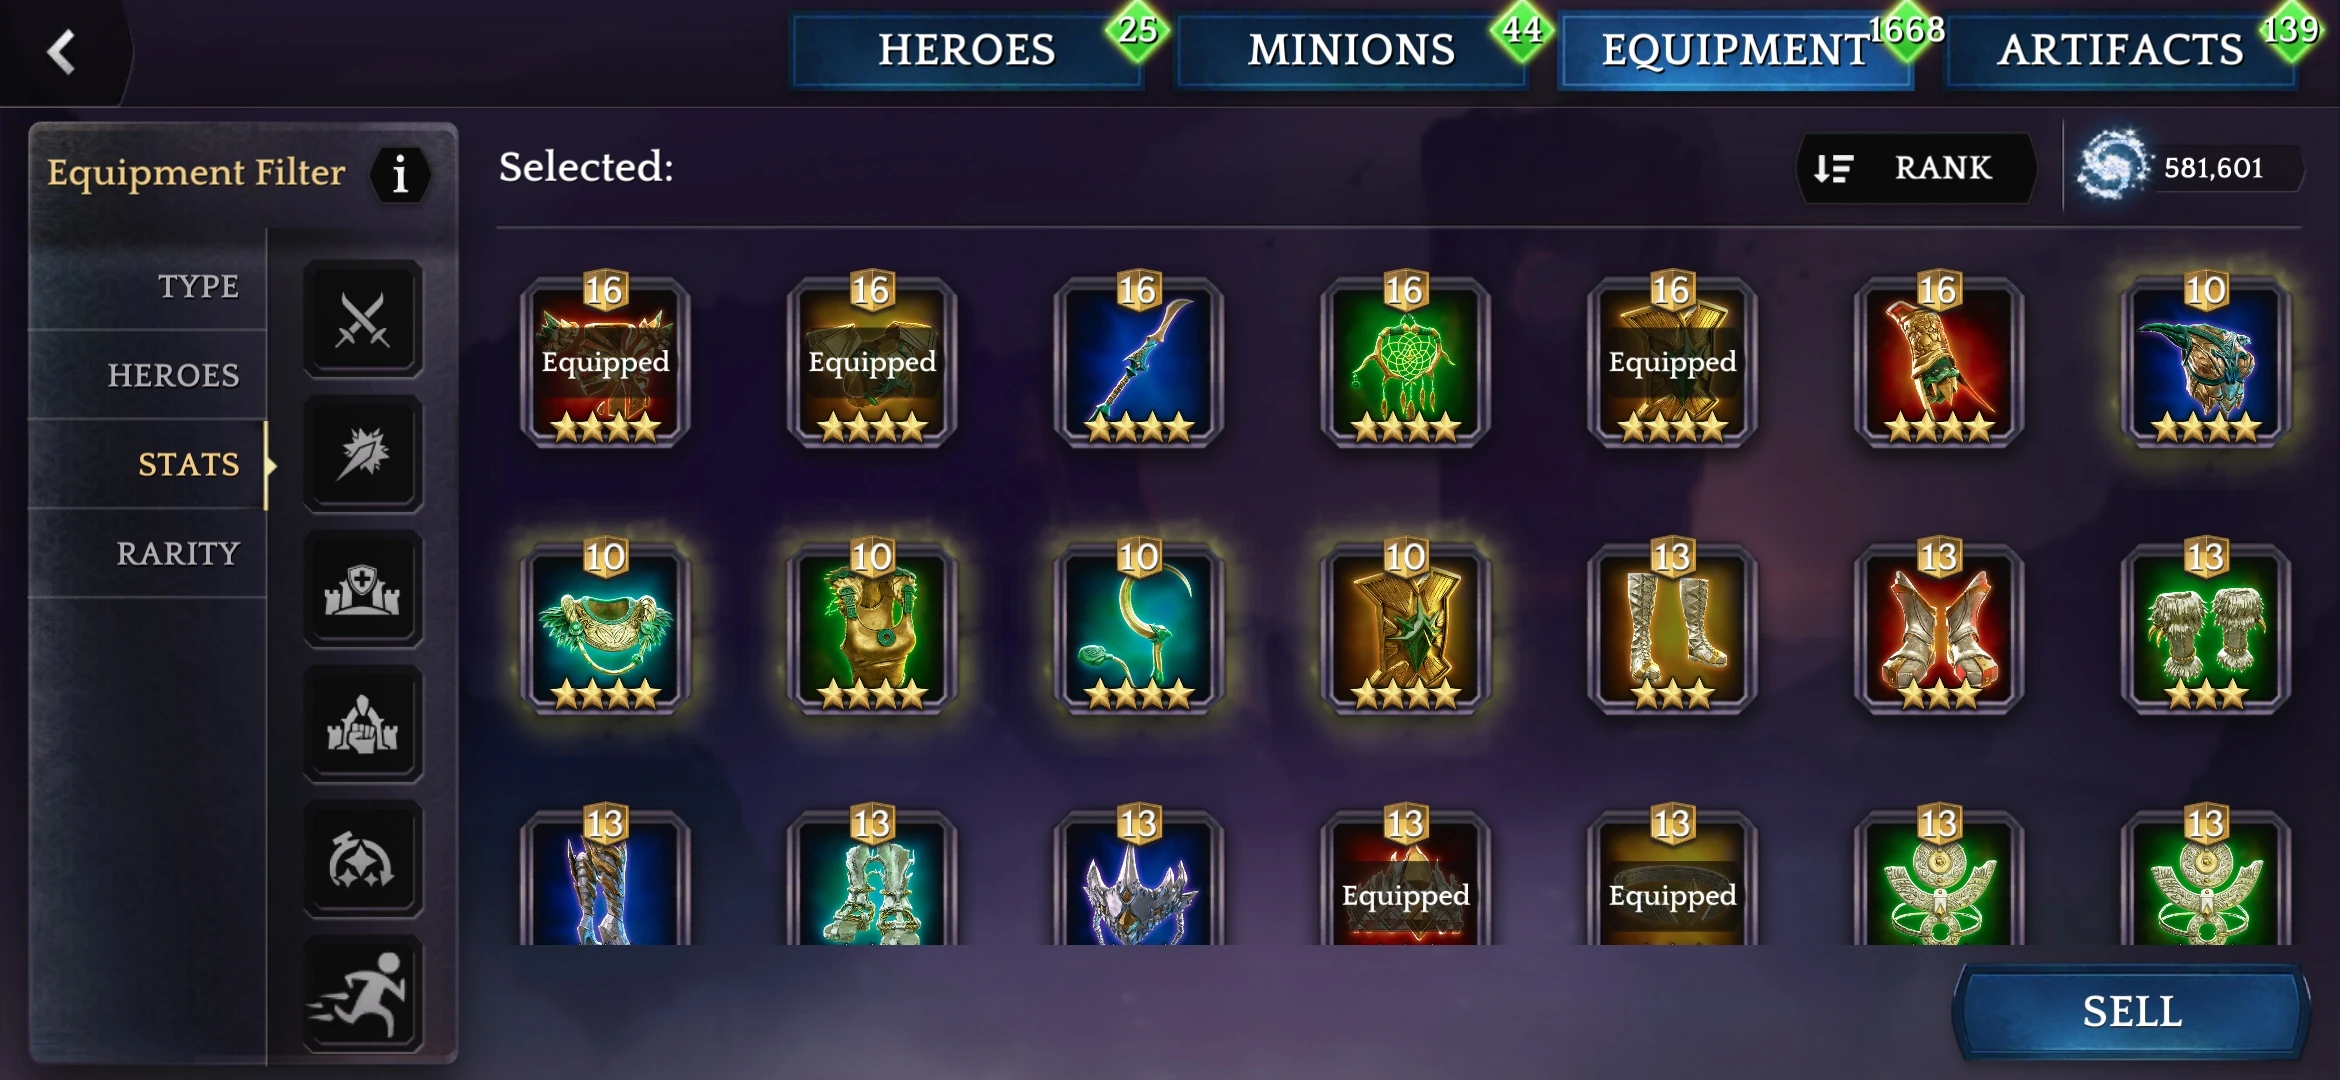Toggle the crossed swords attack stat filter
Image resolution: width=2340 pixels, height=1080 pixels.
362,320
